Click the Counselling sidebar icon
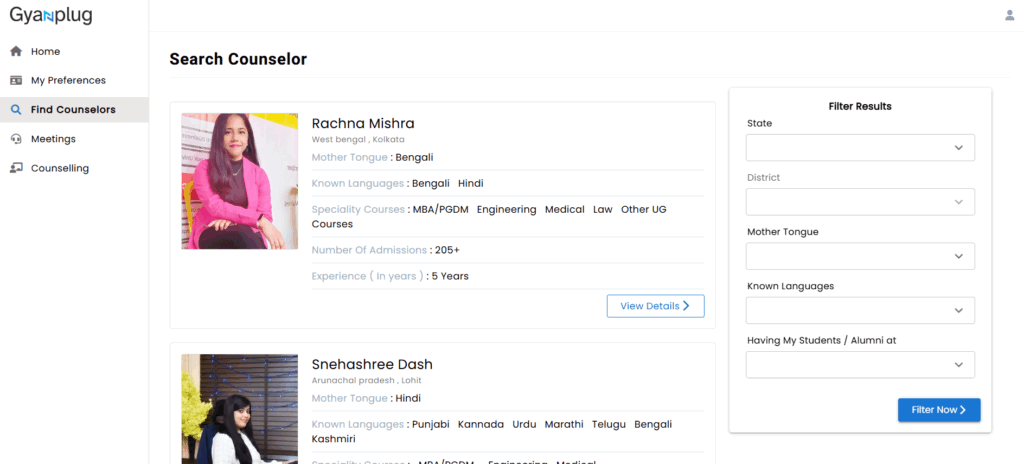The width and height of the screenshot is (1024, 464). click(x=16, y=168)
